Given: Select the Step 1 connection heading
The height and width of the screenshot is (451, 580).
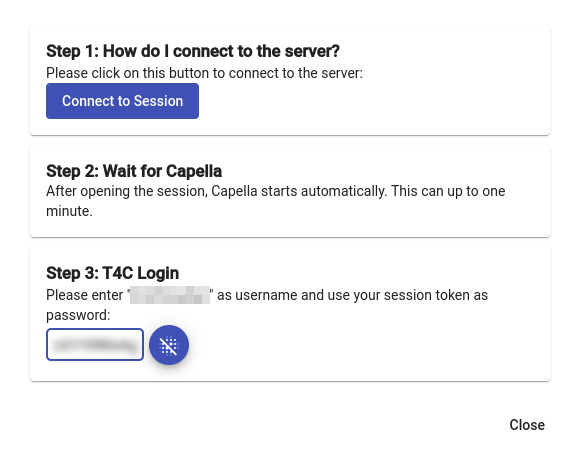Looking at the screenshot, I should coord(193,51).
